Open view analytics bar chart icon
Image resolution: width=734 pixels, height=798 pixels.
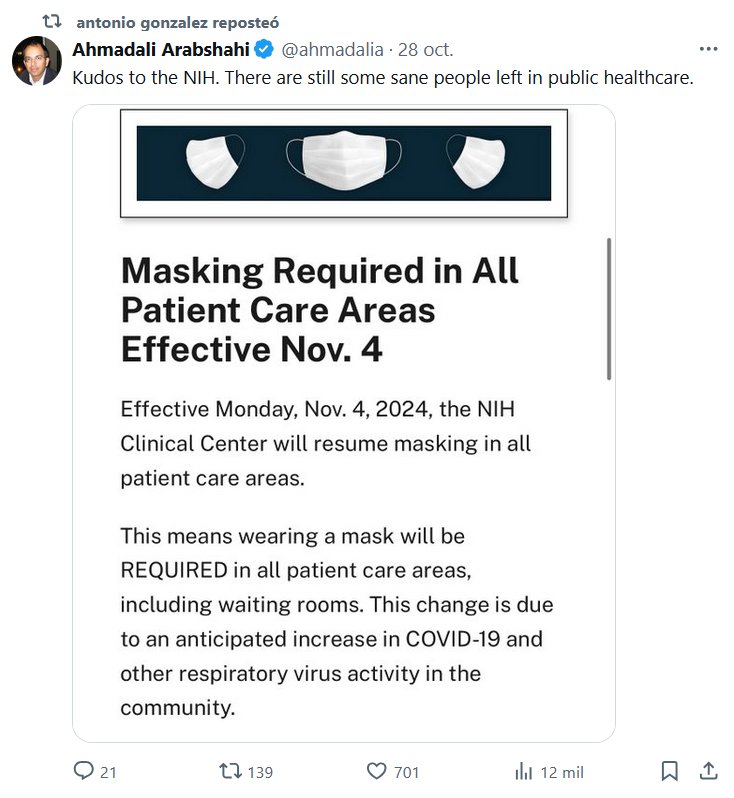(523, 771)
